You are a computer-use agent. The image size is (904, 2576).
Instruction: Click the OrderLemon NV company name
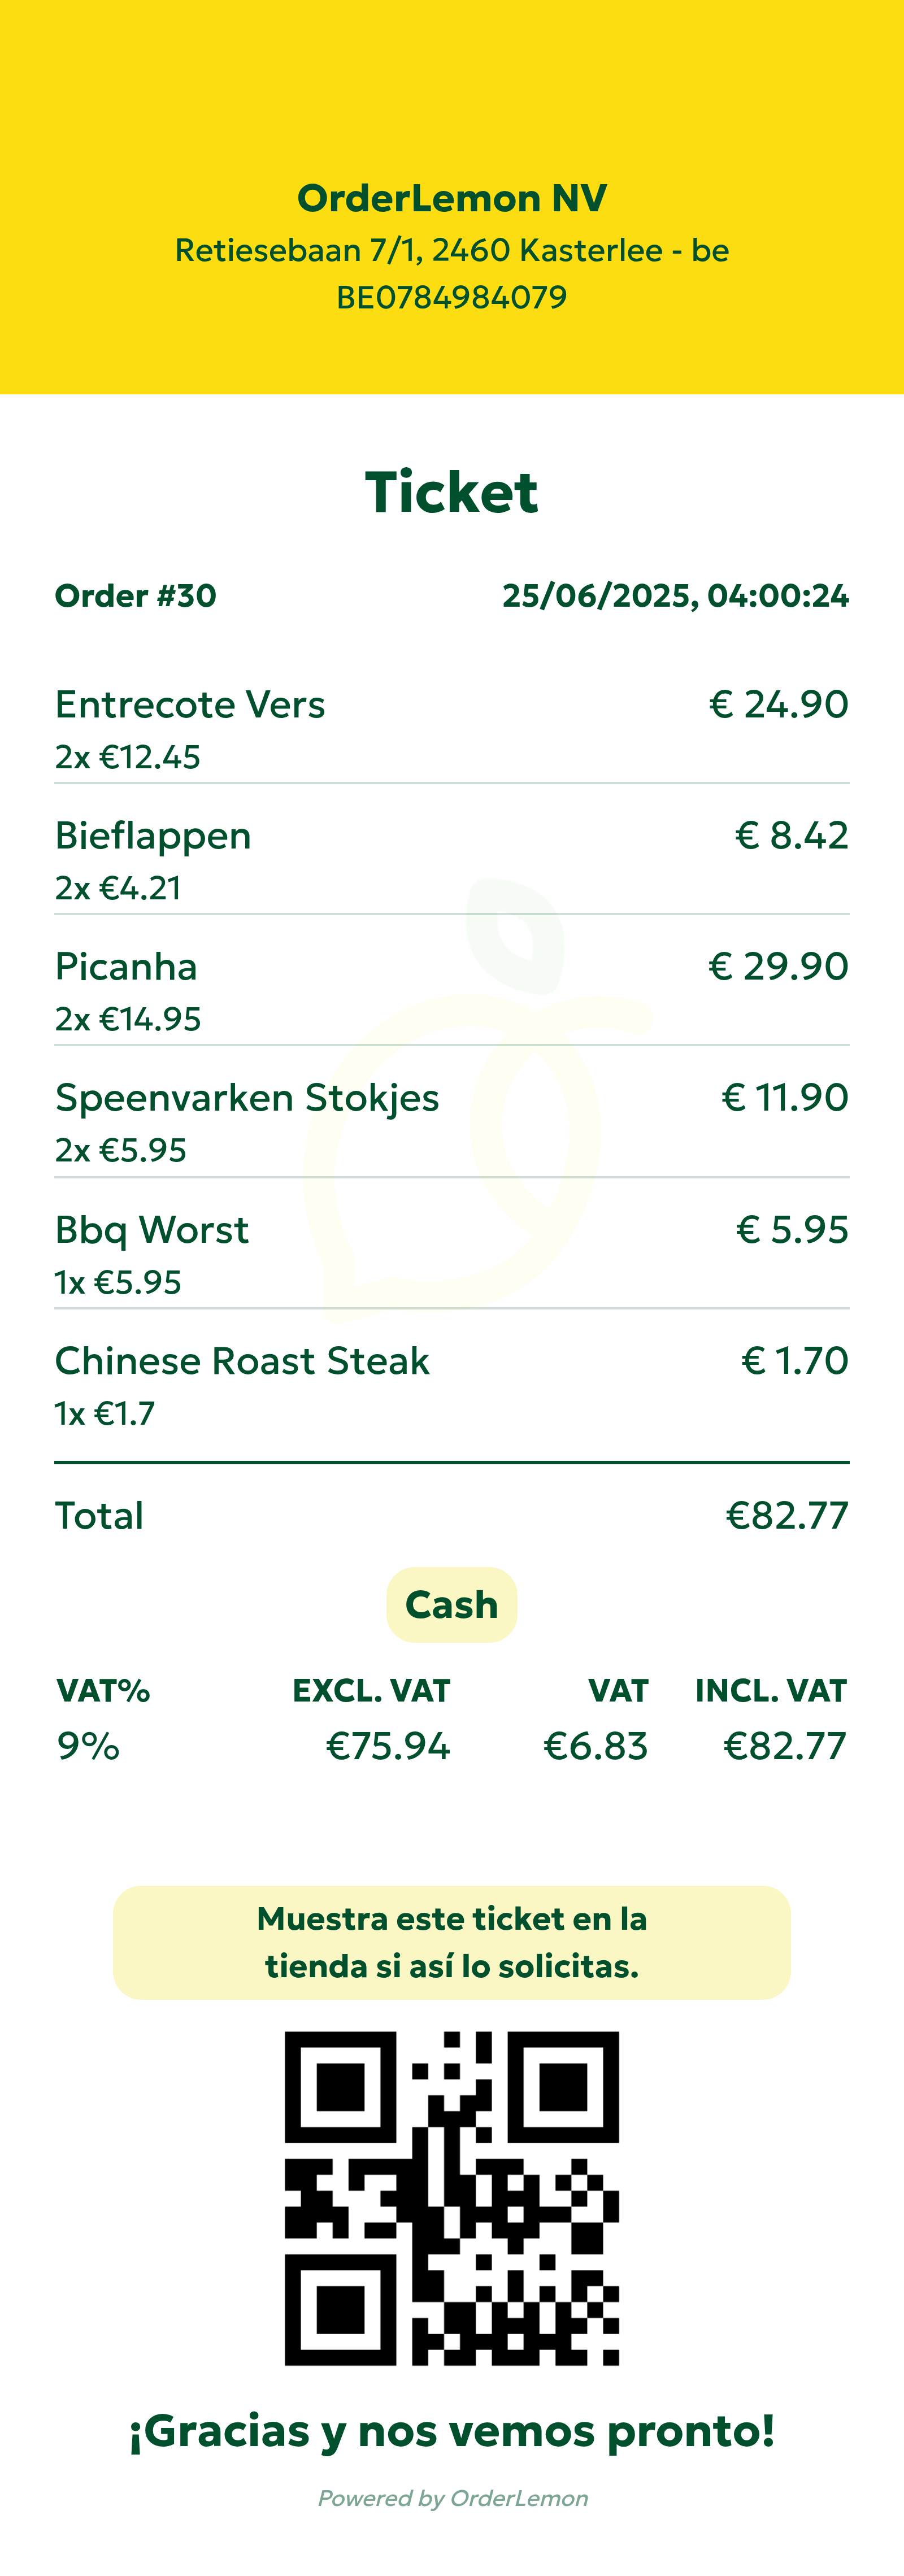[451, 198]
